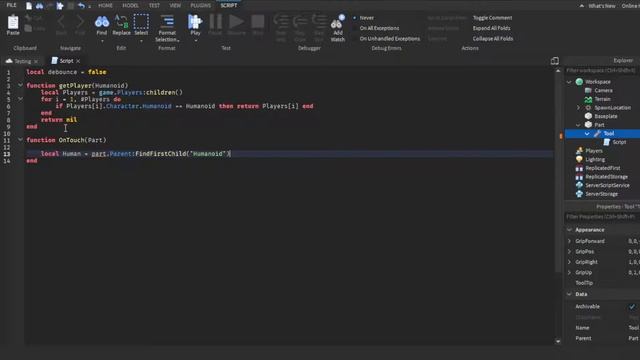
Task: Select On All Exceptions option
Action: (379, 28)
